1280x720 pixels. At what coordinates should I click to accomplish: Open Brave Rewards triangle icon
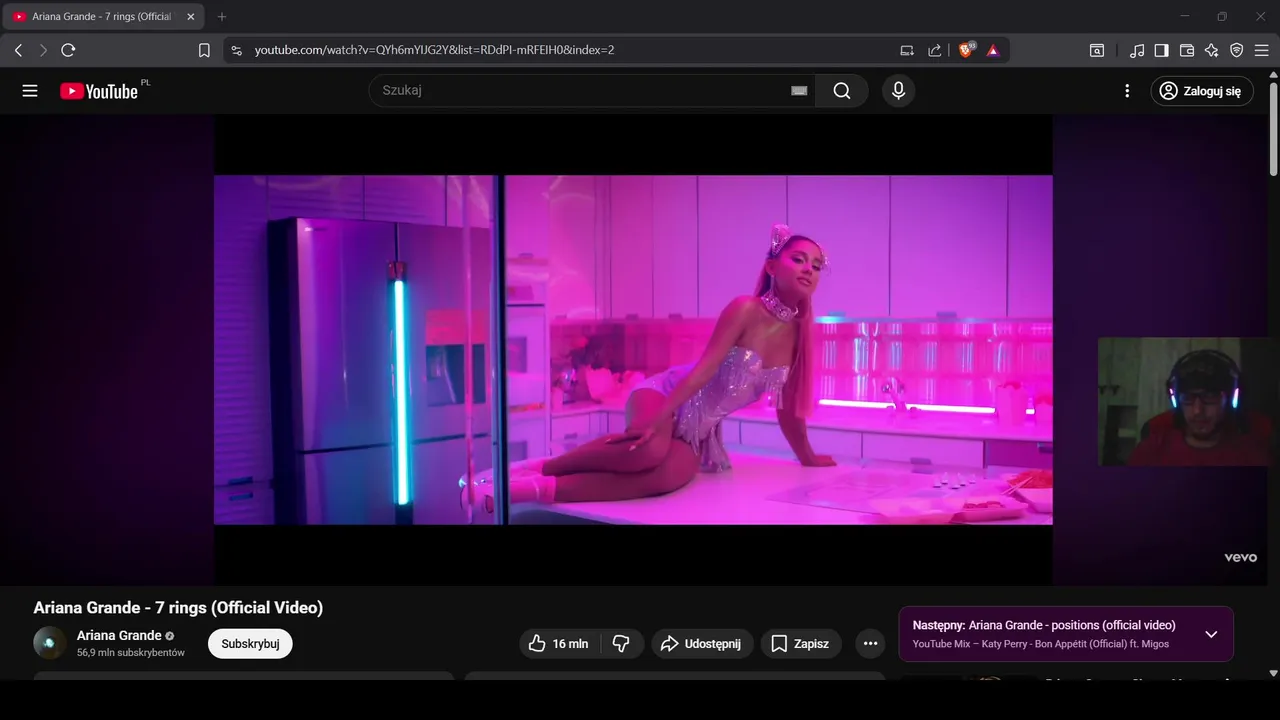(993, 50)
